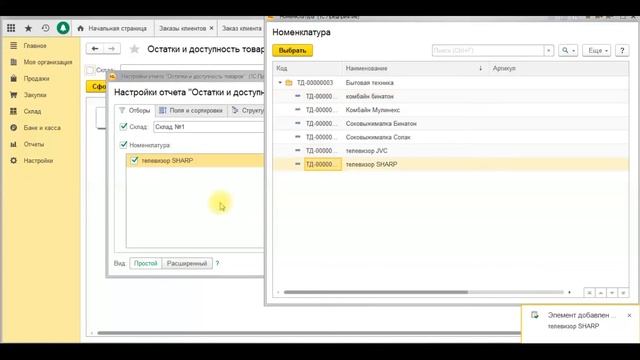Screen dimensions: 640x360
Task: Select the телевизор SHARP row in Номенклатура list
Action: click(451, 164)
